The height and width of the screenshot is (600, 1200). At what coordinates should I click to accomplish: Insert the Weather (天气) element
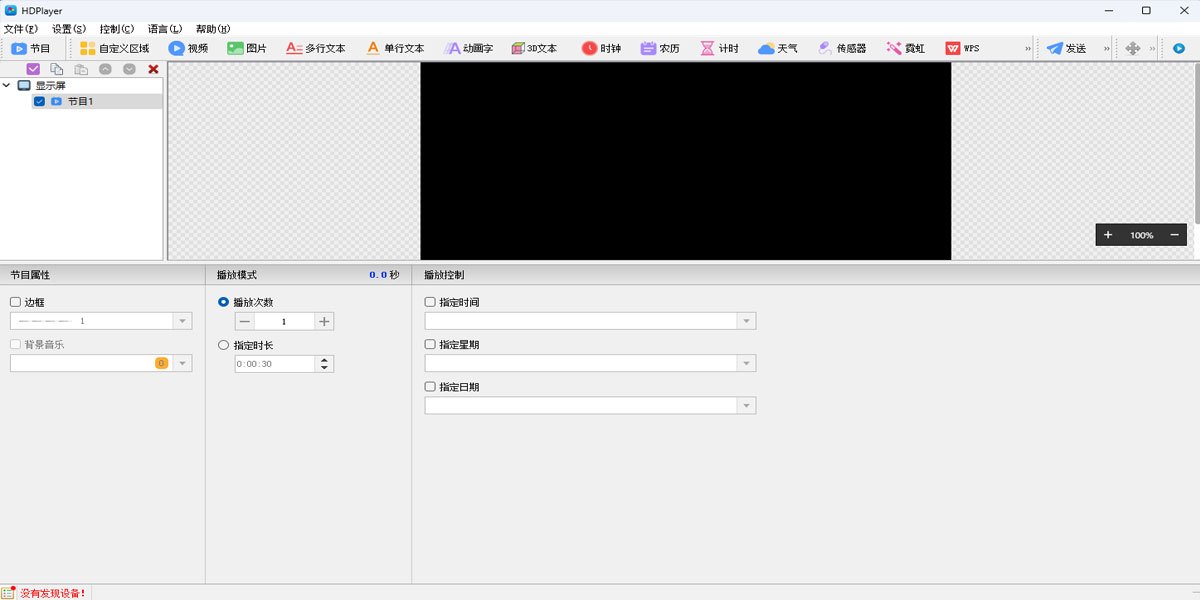click(777, 48)
